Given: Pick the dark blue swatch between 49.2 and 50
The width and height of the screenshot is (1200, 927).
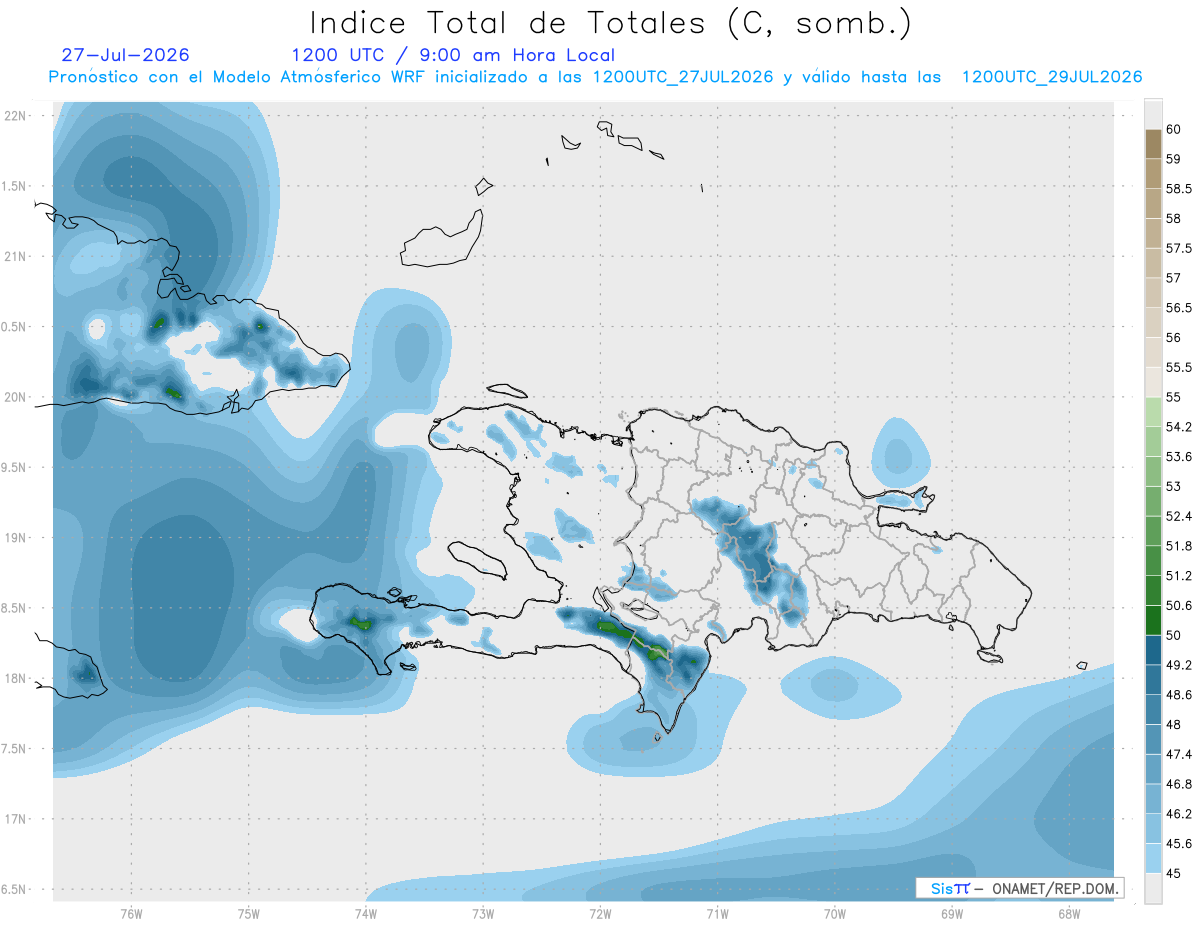Looking at the screenshot, I should [1153, 650].
